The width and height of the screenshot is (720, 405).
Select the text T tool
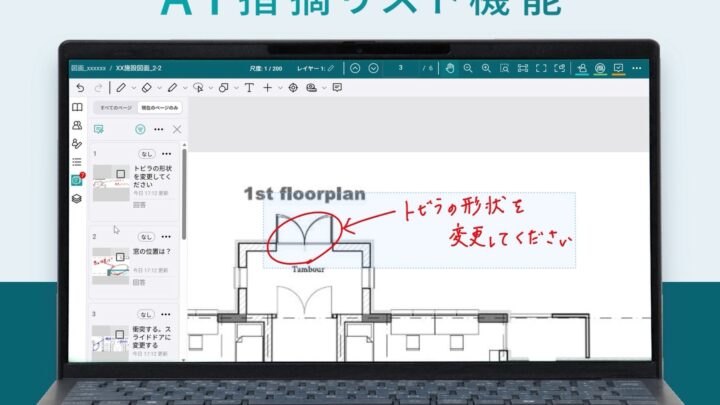(249, 88)
